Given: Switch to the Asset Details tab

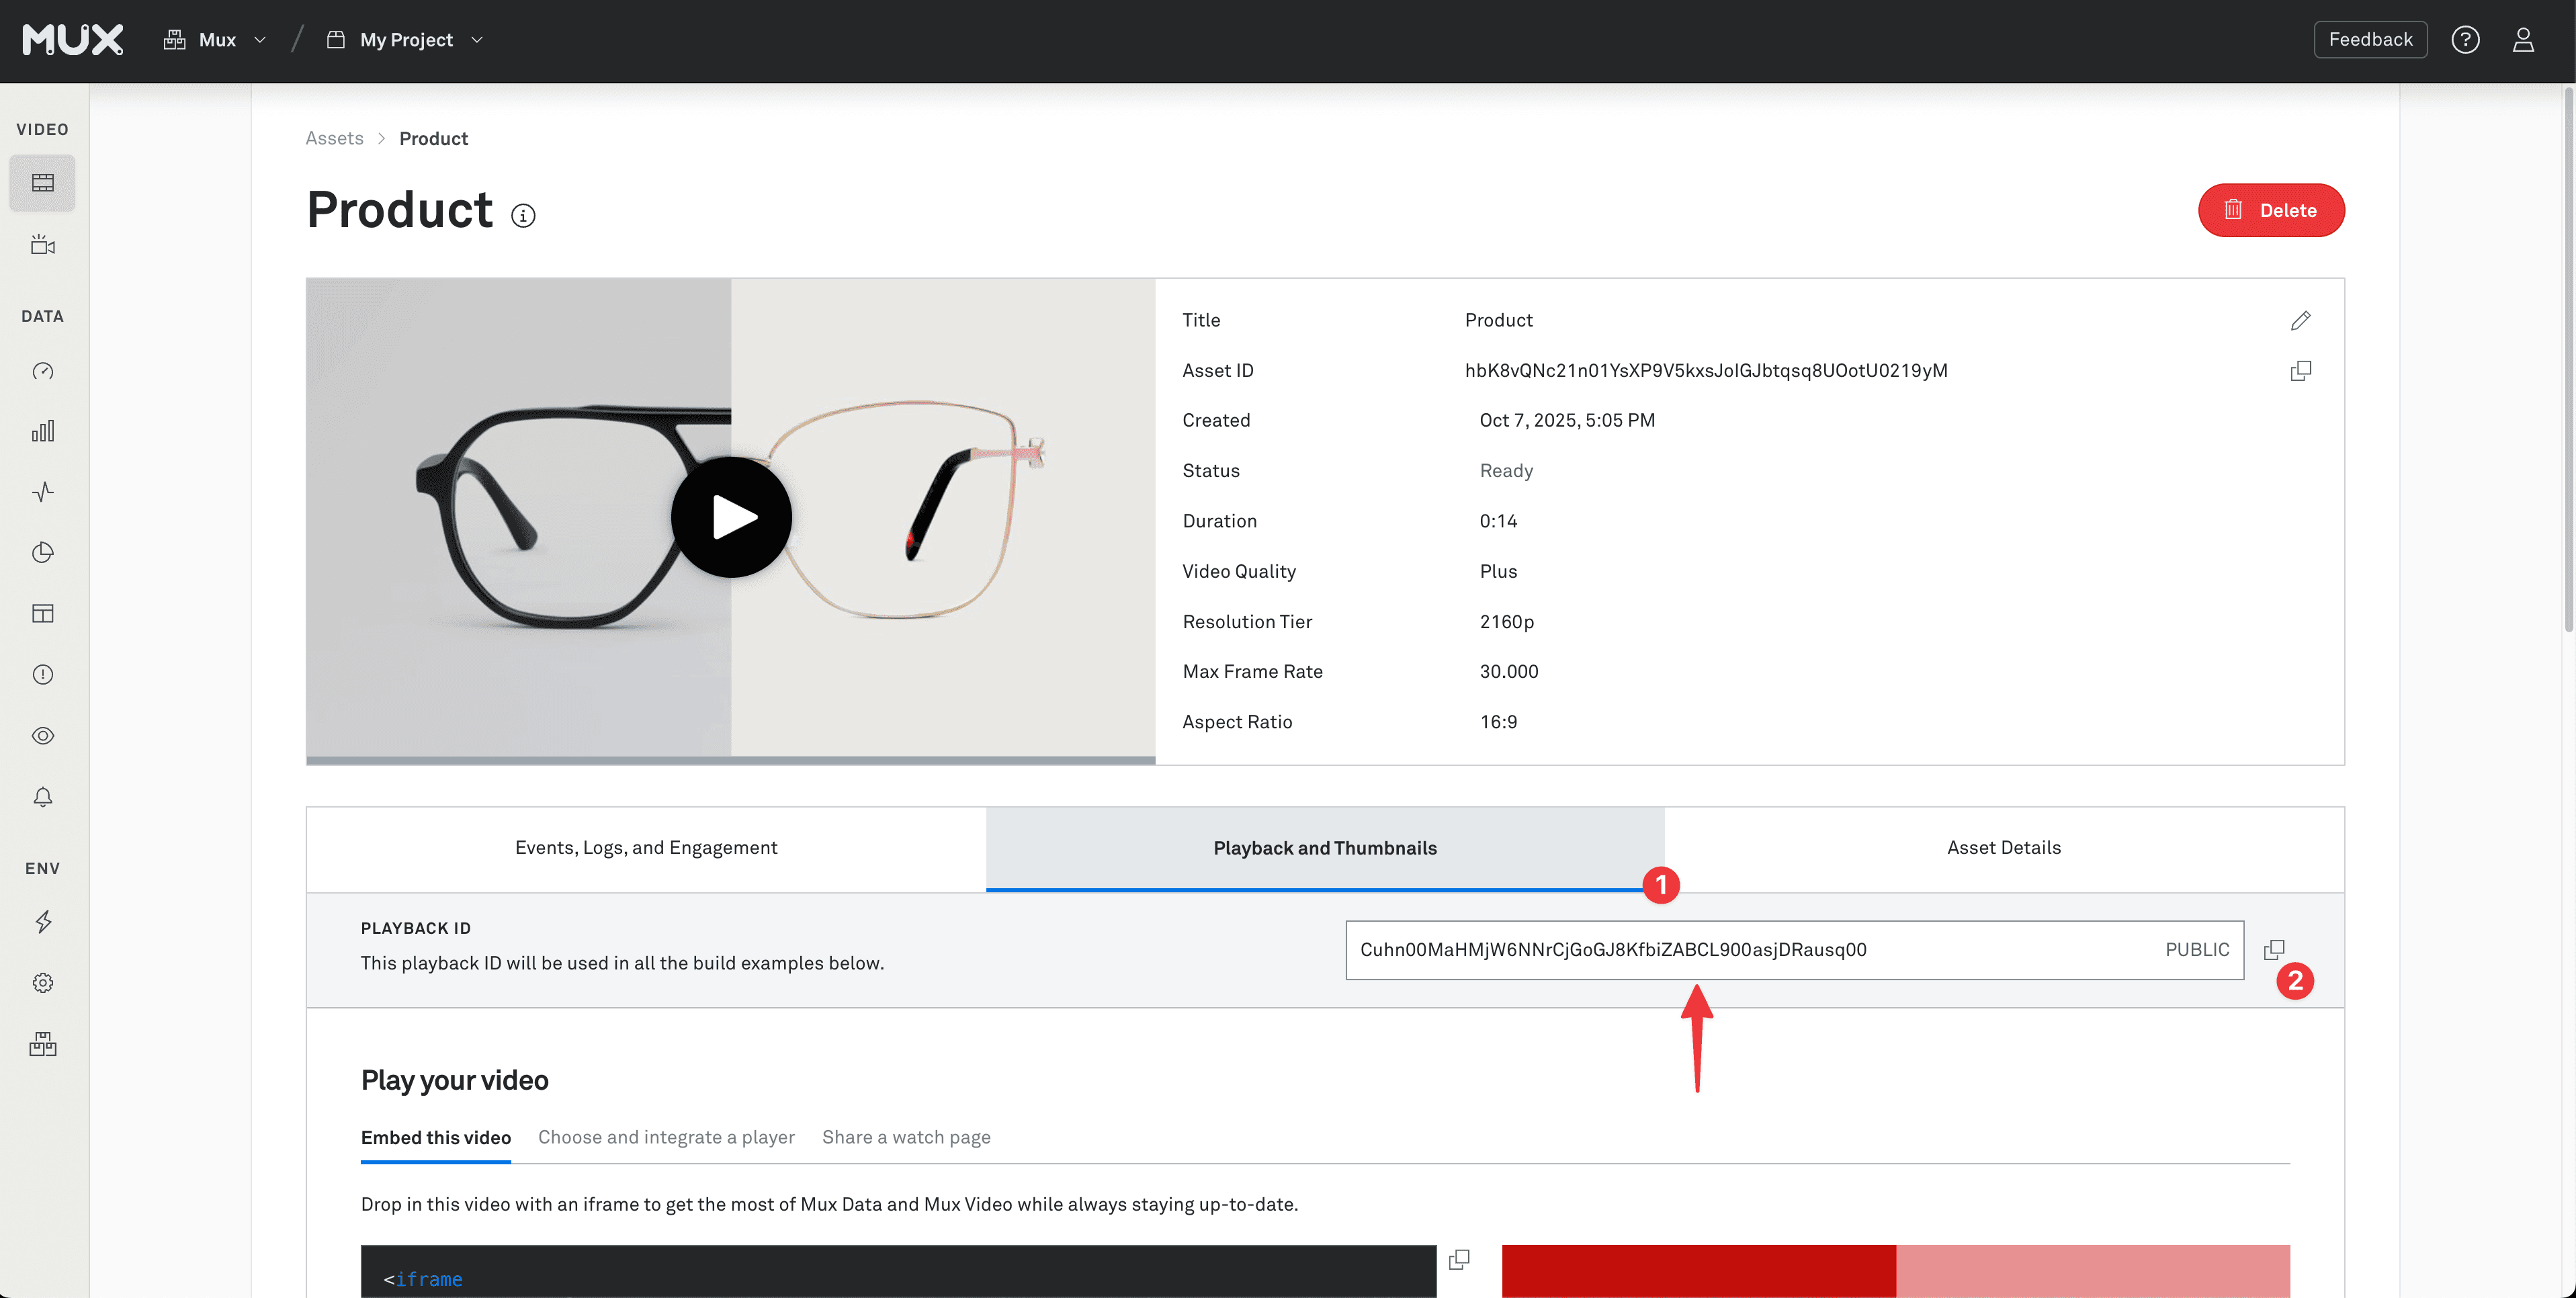Looking at the screenshot, I should [x=2004, y=847].
